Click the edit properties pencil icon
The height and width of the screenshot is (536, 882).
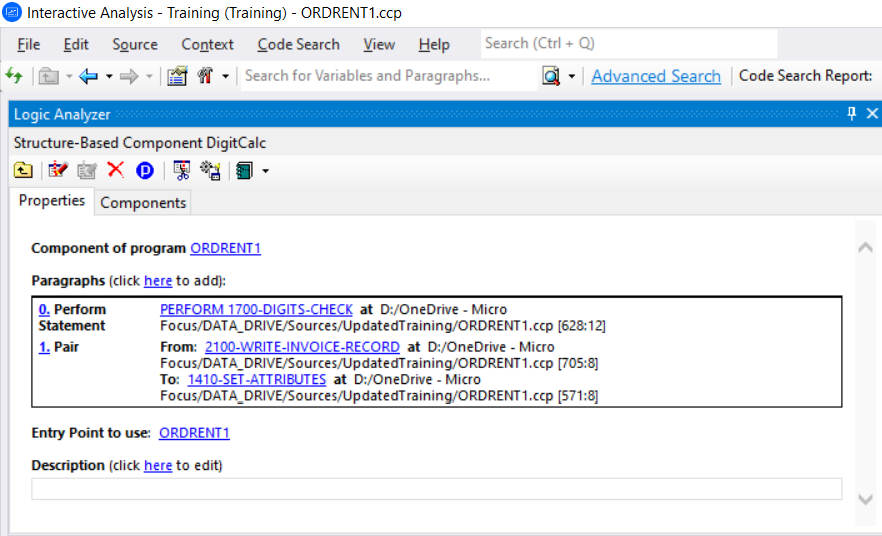(x=58, y=170)
